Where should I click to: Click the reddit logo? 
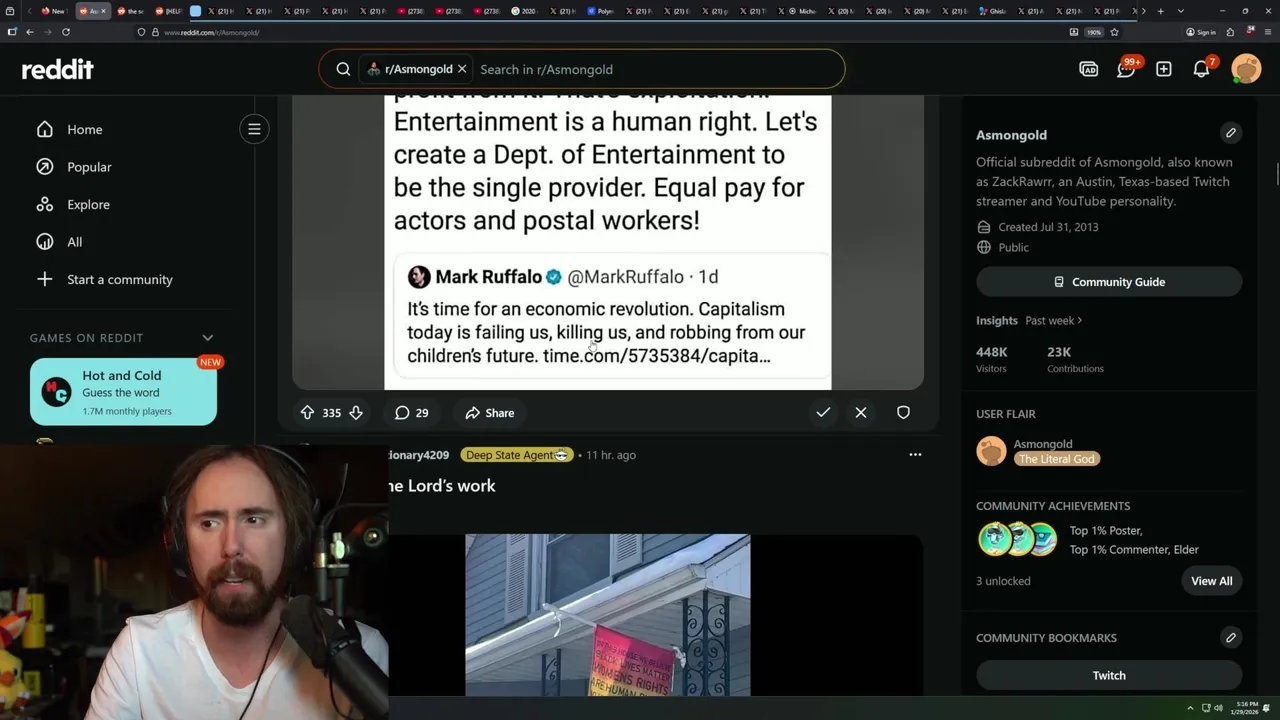58,69
